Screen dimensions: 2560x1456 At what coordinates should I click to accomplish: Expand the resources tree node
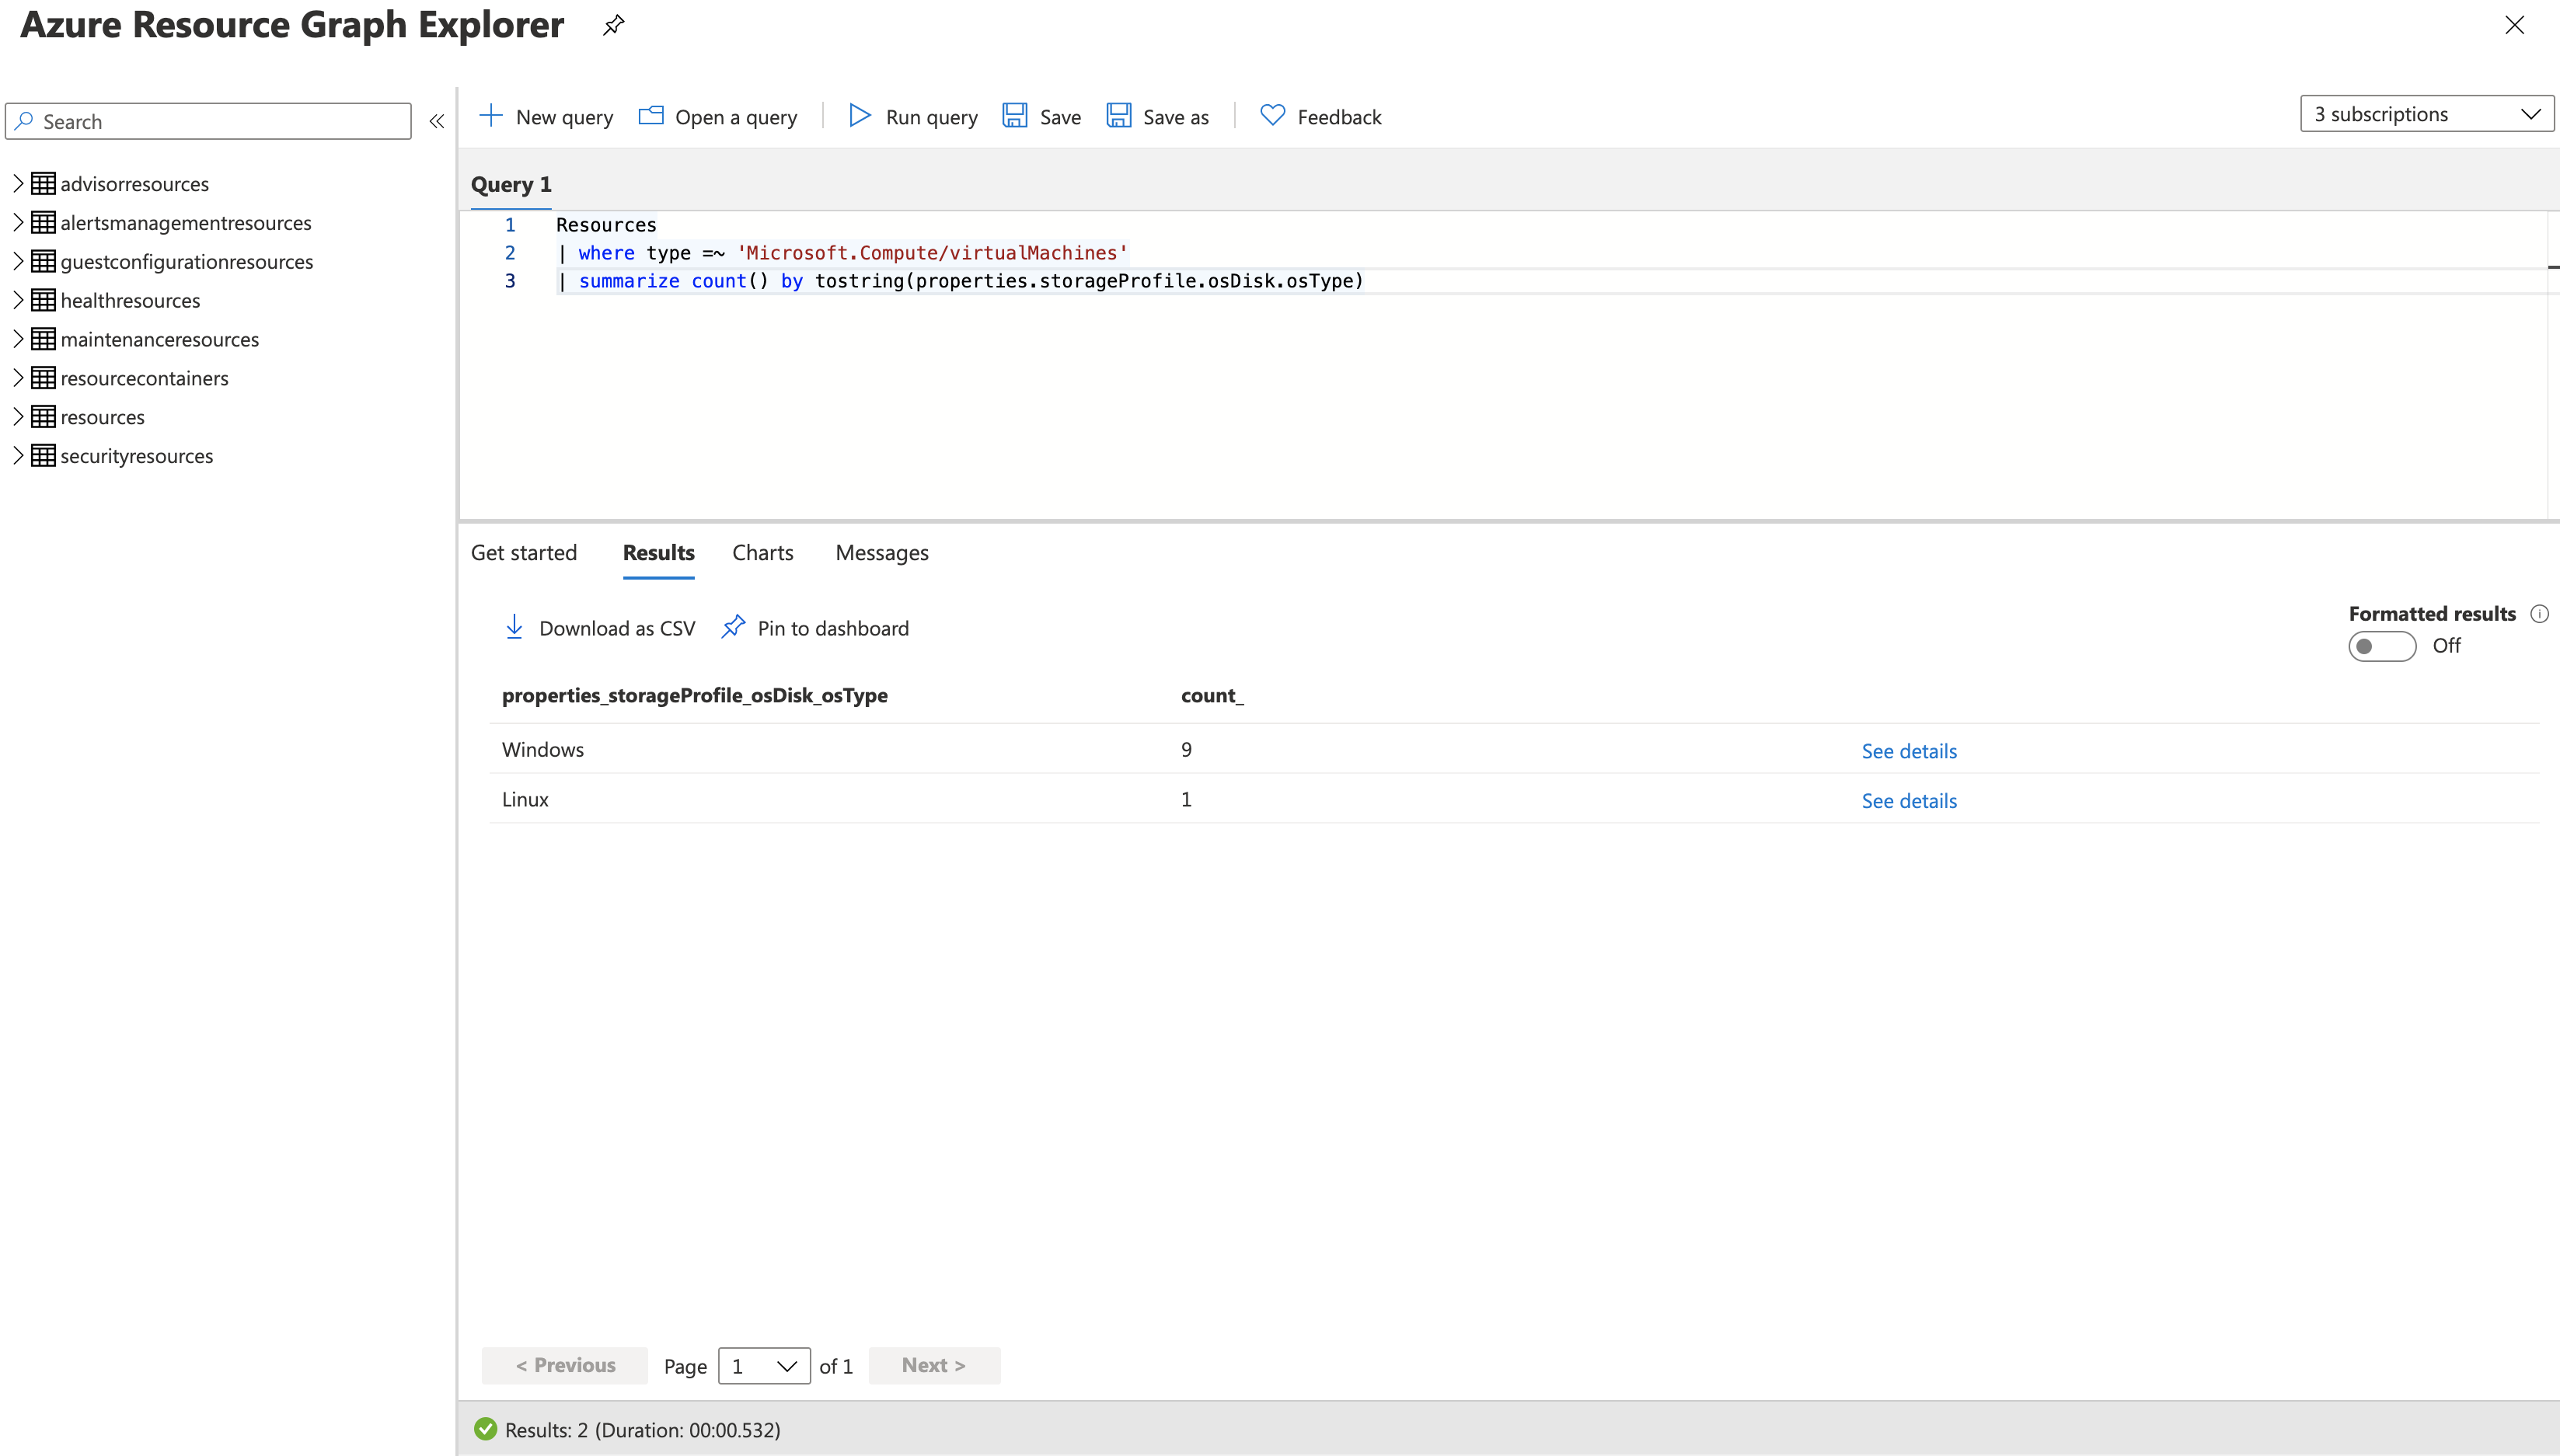tap(18, 417)
